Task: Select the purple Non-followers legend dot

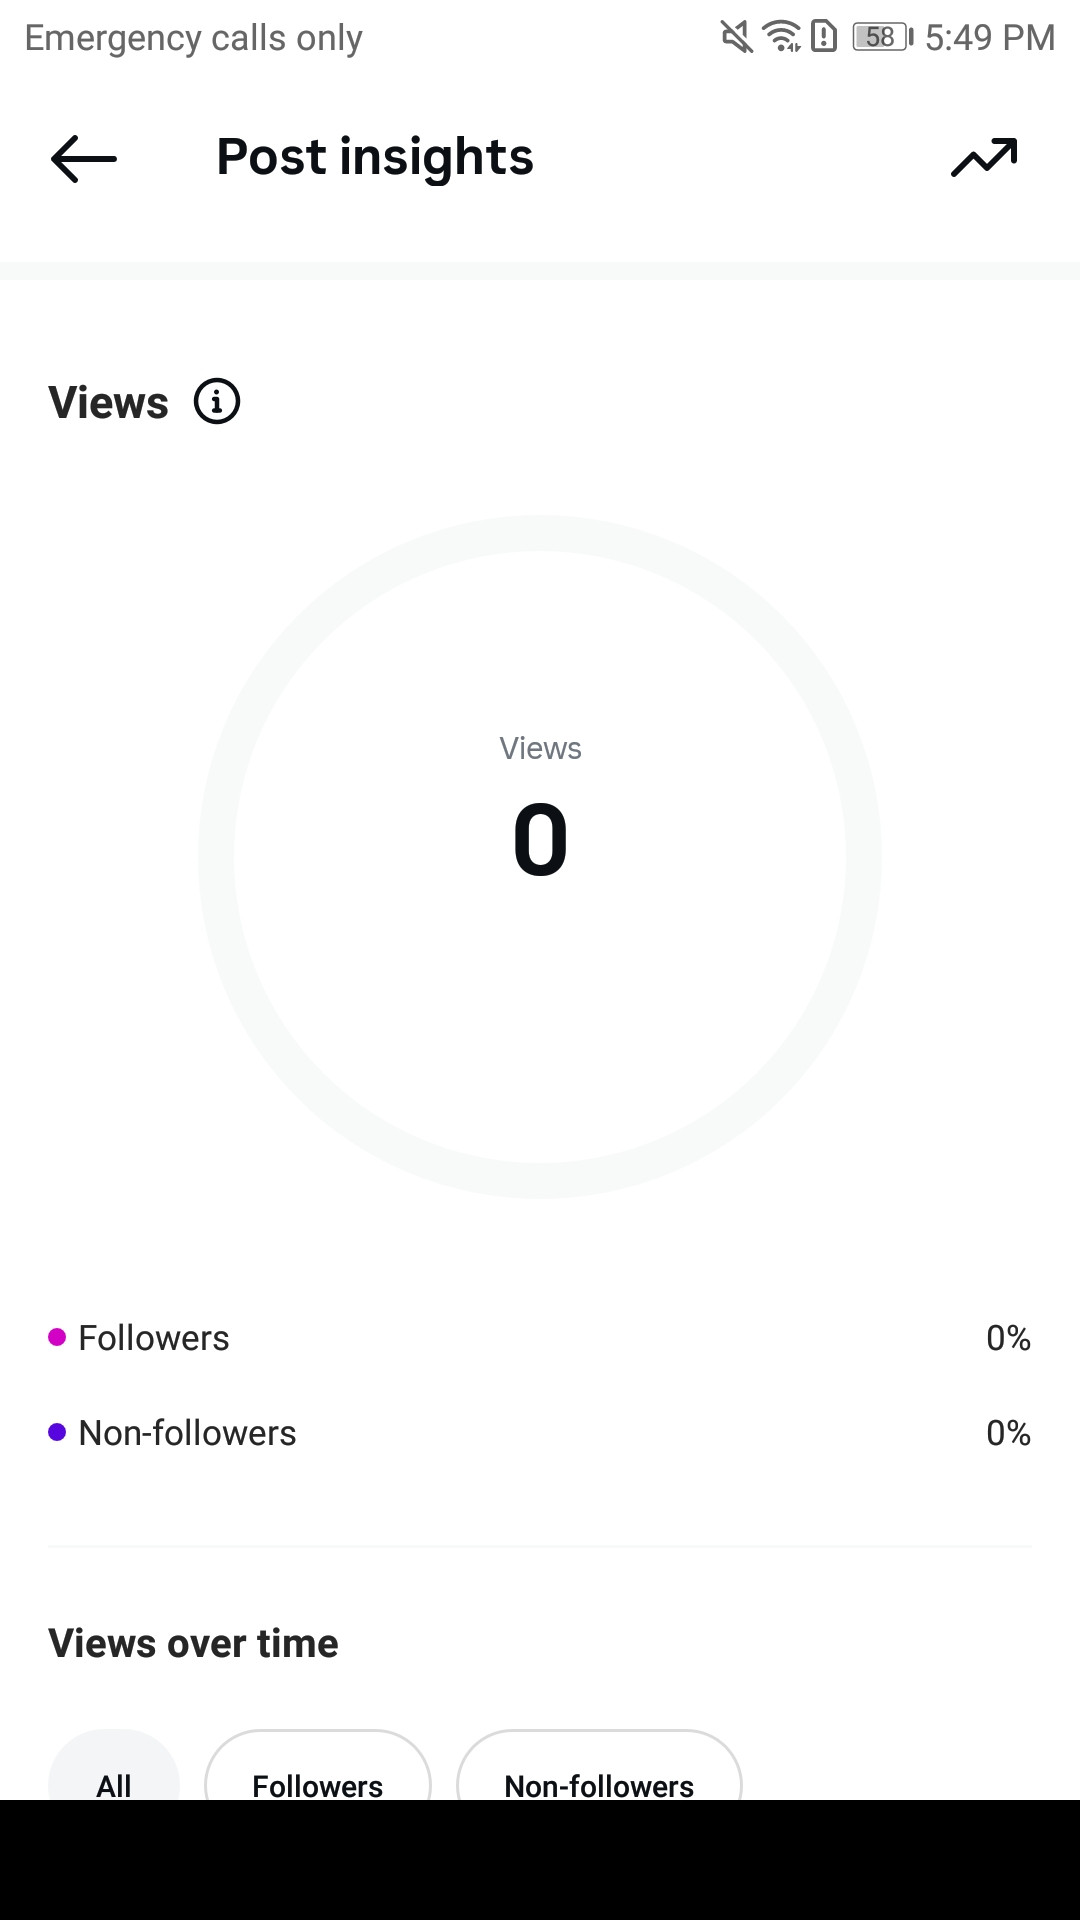Action: 57,1432
